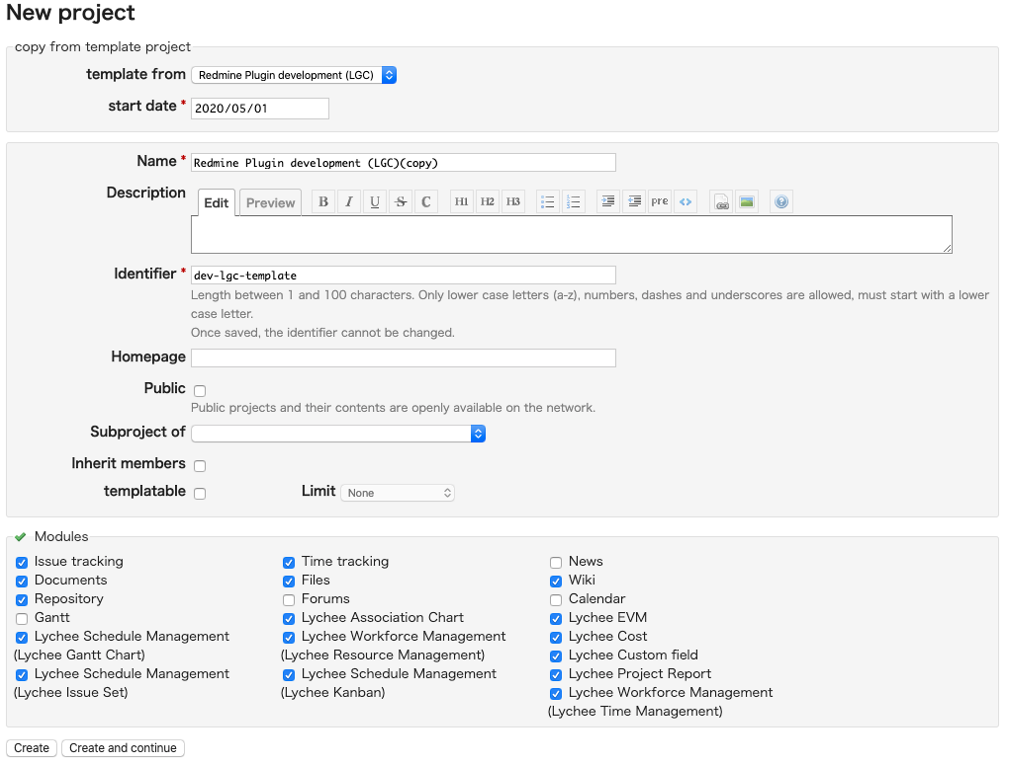Focus the Identifier input field
Image resolution: width=1024 pixels, height=760 pixels.
pyautogui.click(x=404, y=275)
